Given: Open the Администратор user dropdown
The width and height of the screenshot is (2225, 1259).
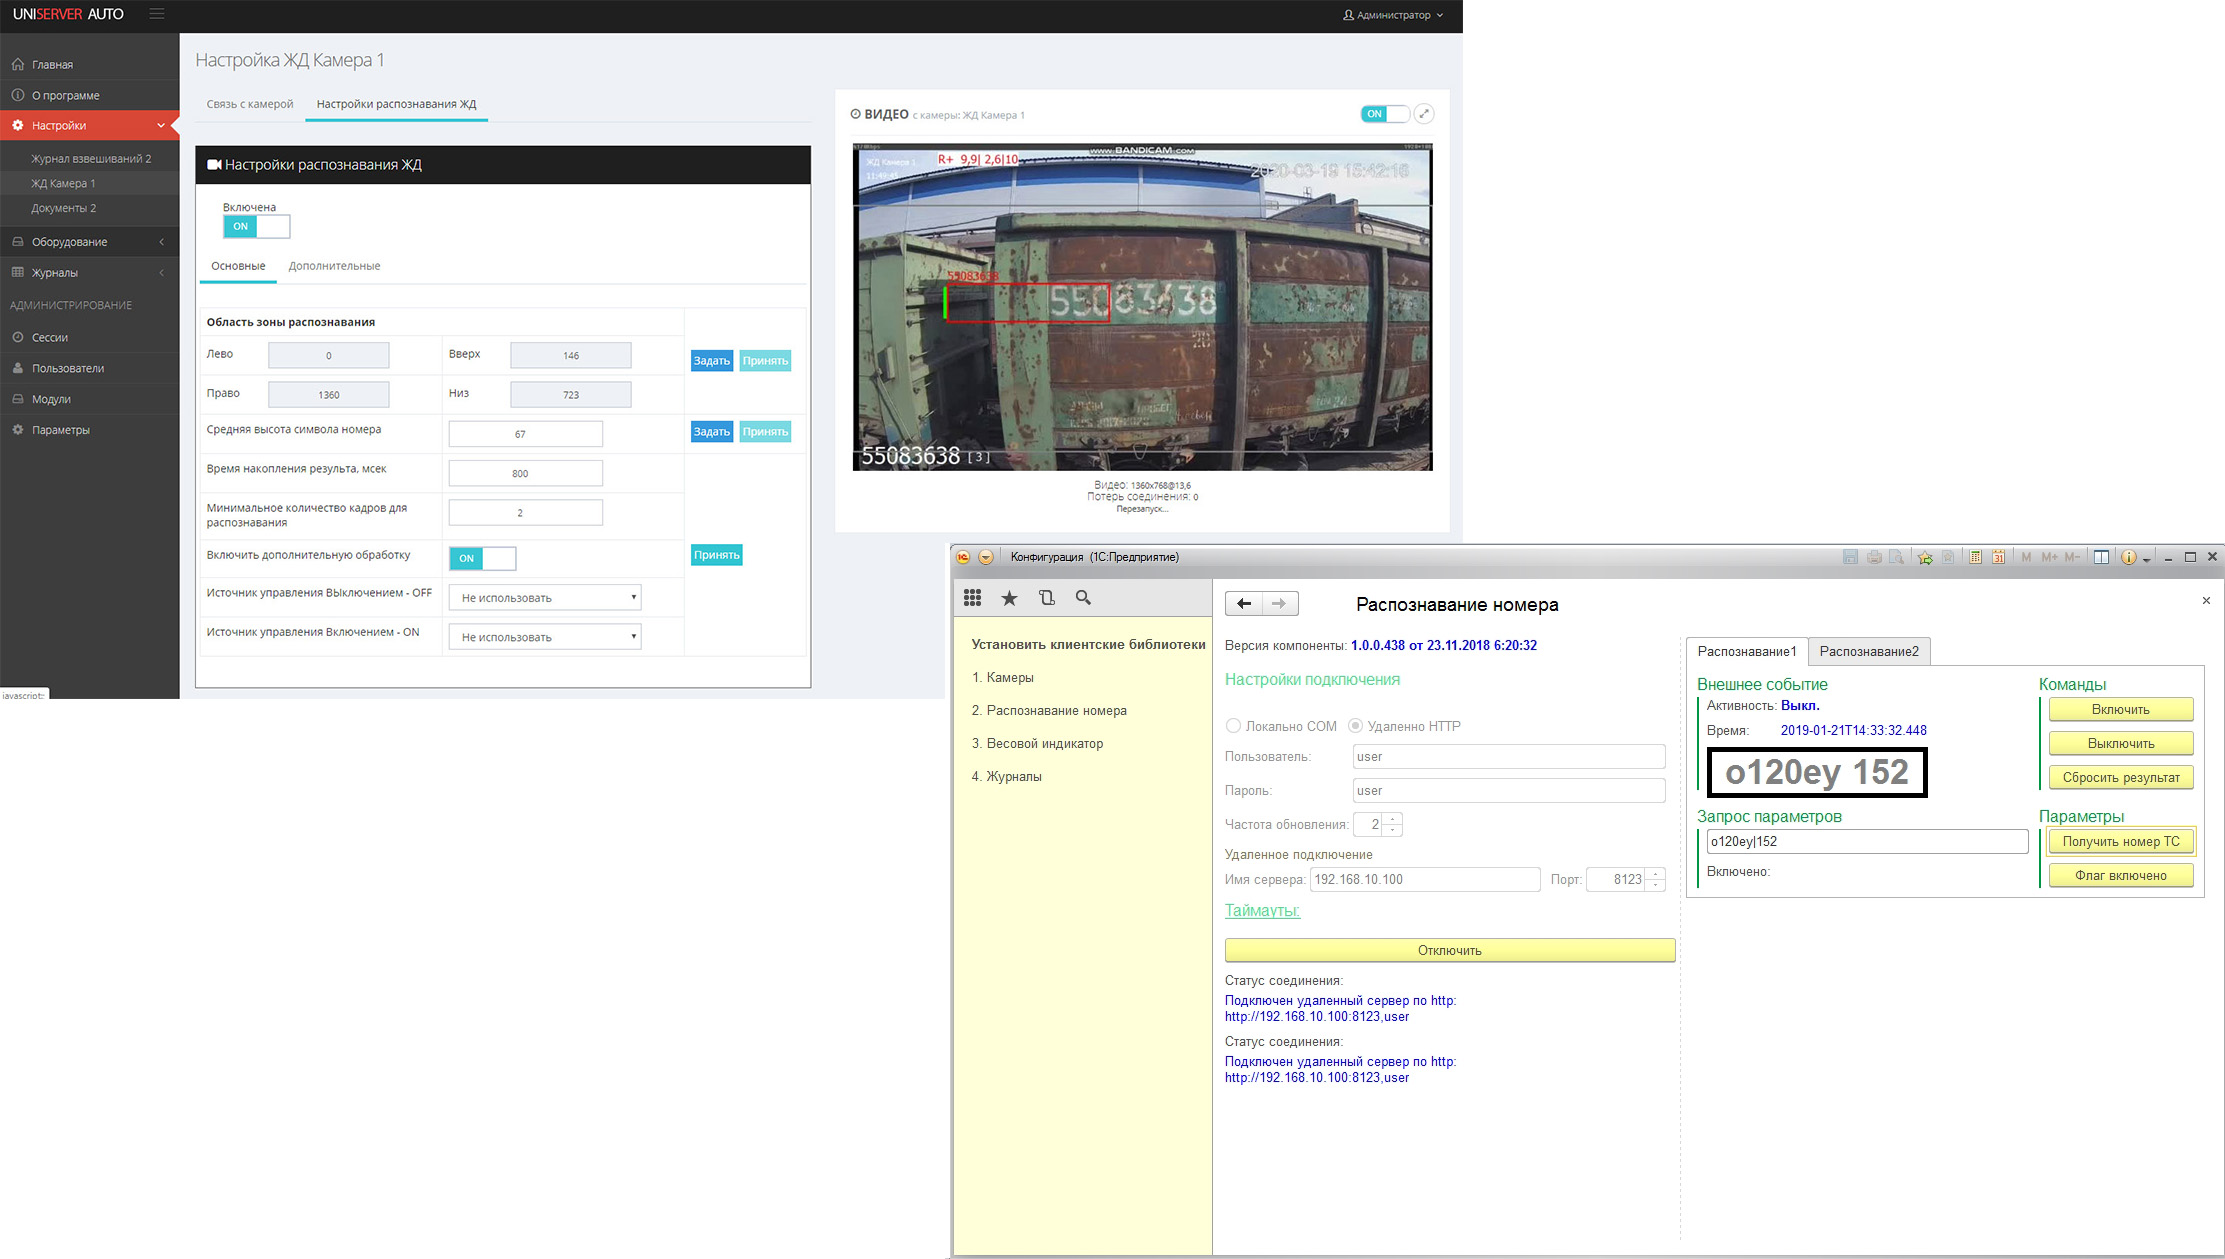Looking at the screenshot, I should point(1393,15).
